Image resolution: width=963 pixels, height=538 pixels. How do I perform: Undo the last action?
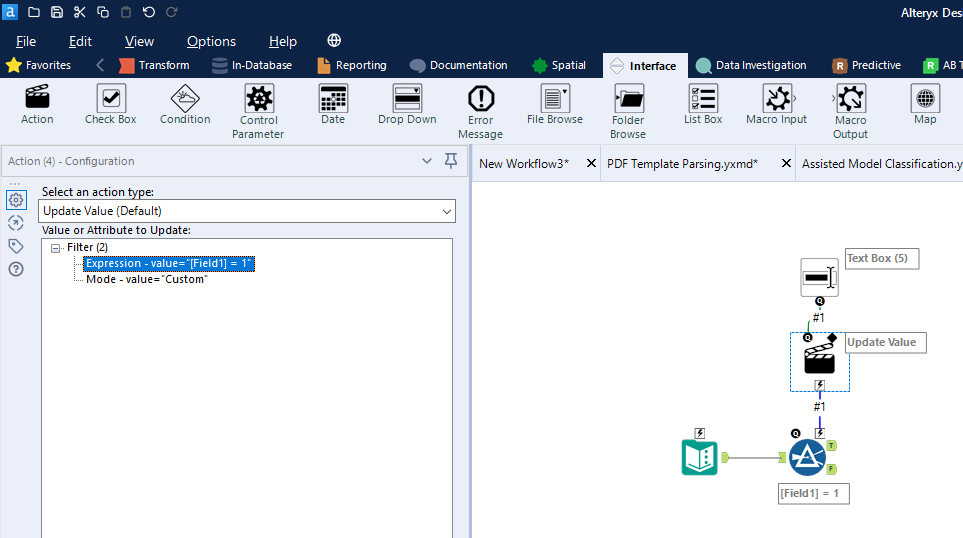pos(149,12)
